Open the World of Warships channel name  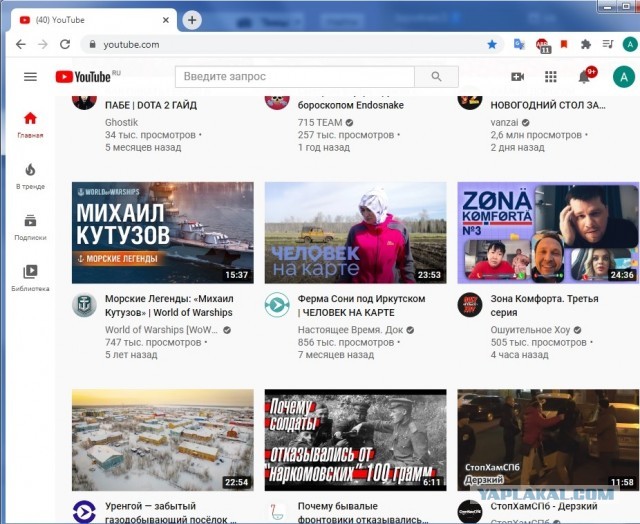pos(161,330)
